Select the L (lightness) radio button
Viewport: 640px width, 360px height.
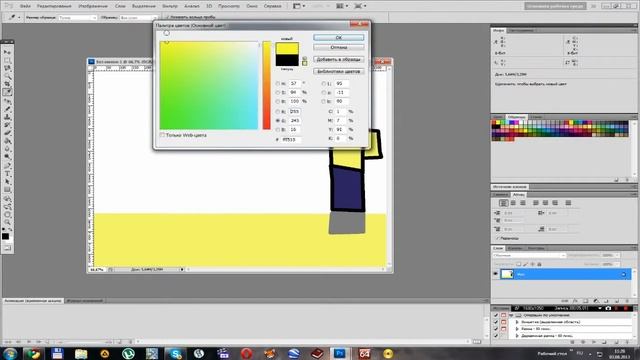(x=324, y=83)
